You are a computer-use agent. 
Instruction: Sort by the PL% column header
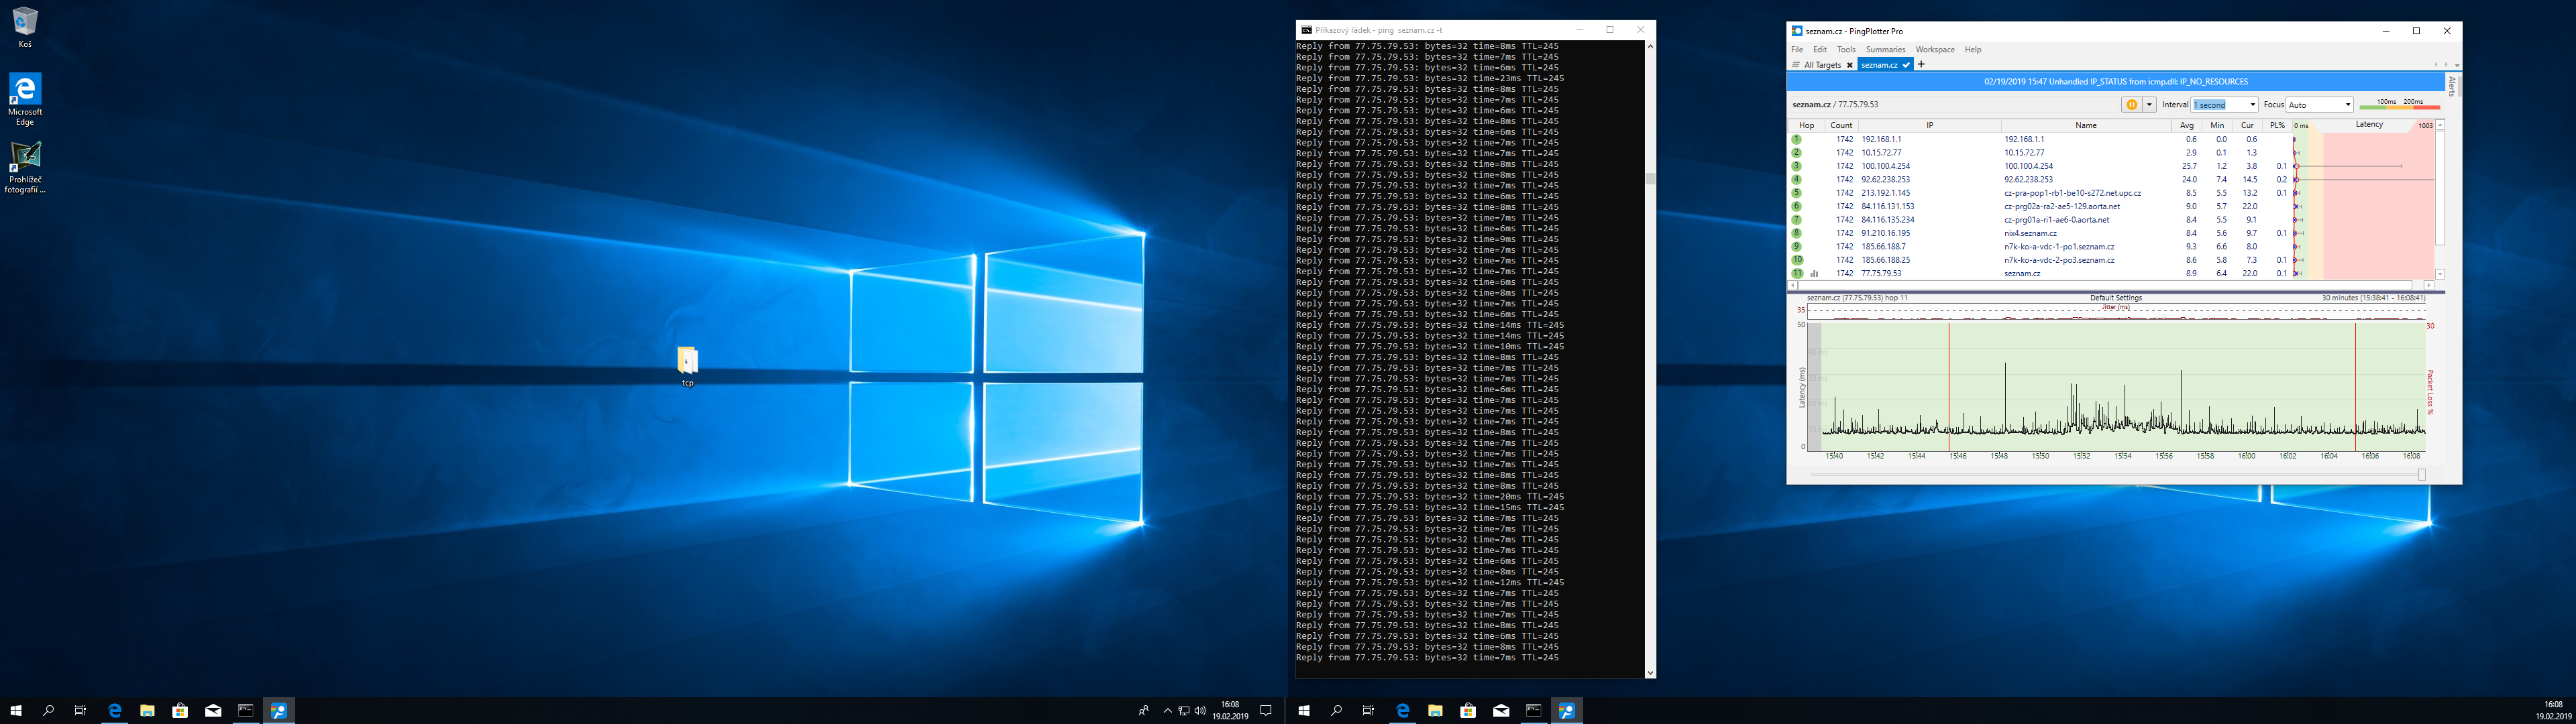tap(2277, 125)
